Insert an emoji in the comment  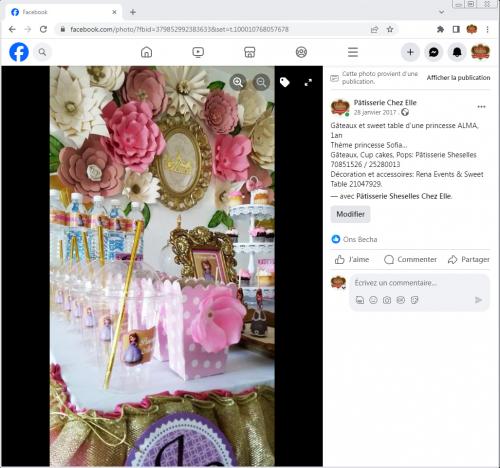pos(373,300)
